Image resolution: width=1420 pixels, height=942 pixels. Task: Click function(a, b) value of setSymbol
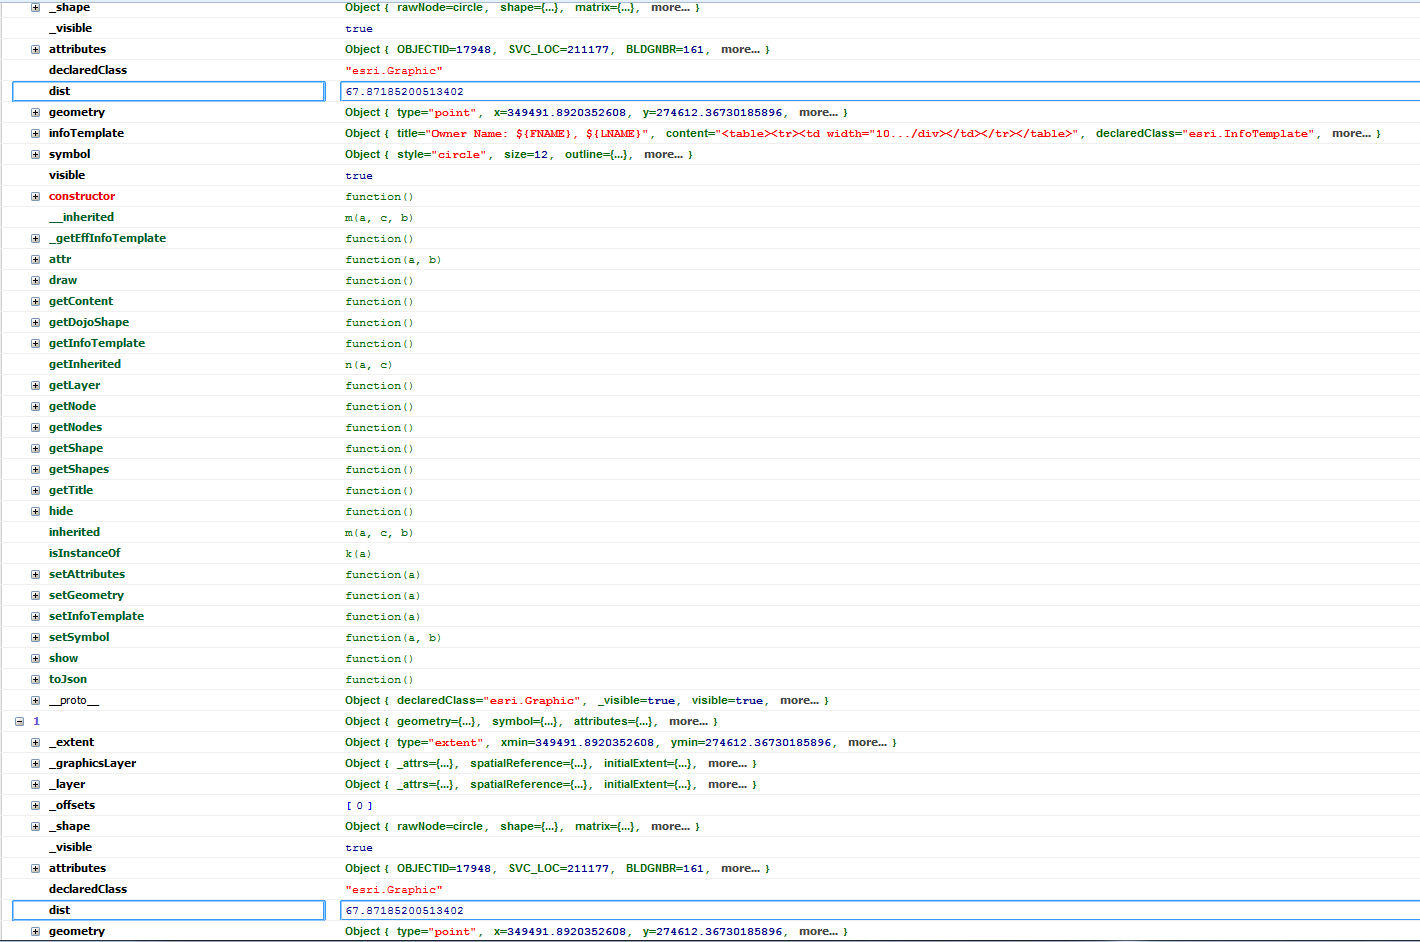[x=393, y=637]
